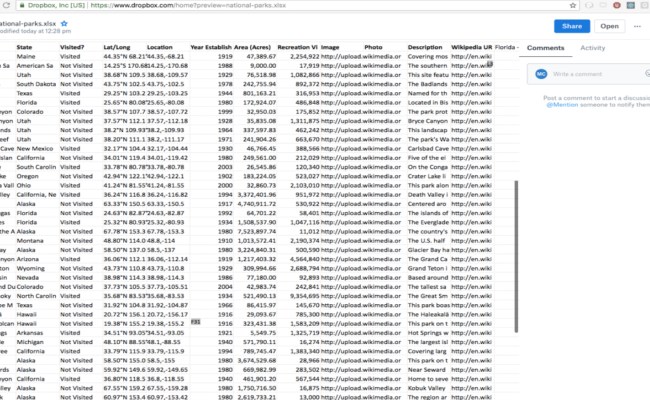Click the Share button
Image resolution: width=650 pixels, height=400 pixels.
point(572,26)
